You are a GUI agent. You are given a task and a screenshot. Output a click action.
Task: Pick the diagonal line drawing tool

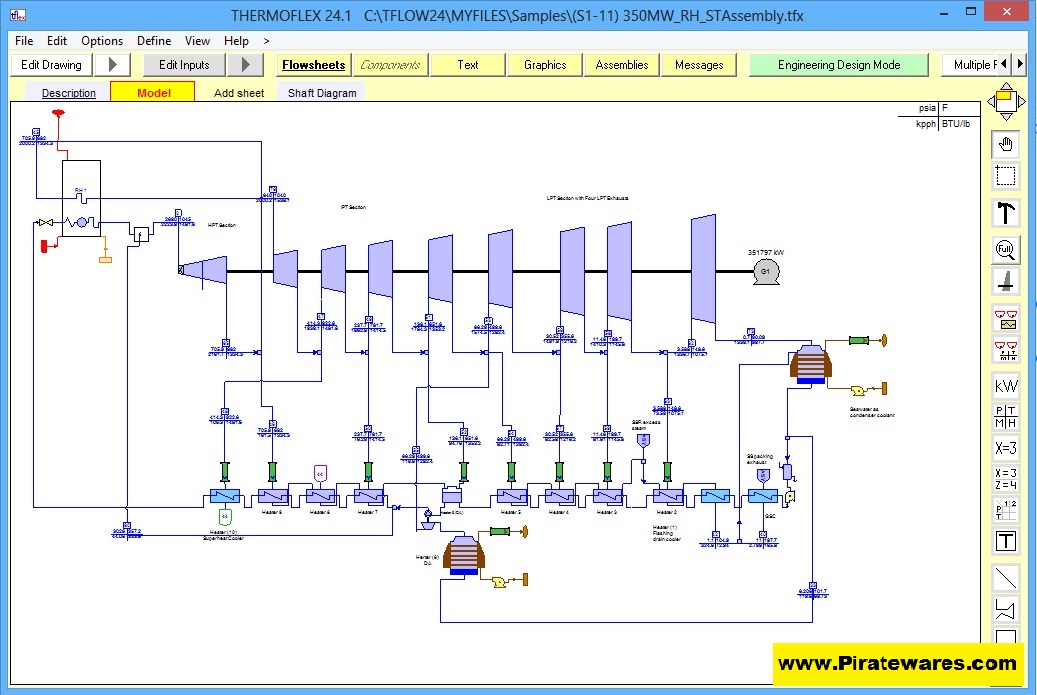tap(1005, 577)
